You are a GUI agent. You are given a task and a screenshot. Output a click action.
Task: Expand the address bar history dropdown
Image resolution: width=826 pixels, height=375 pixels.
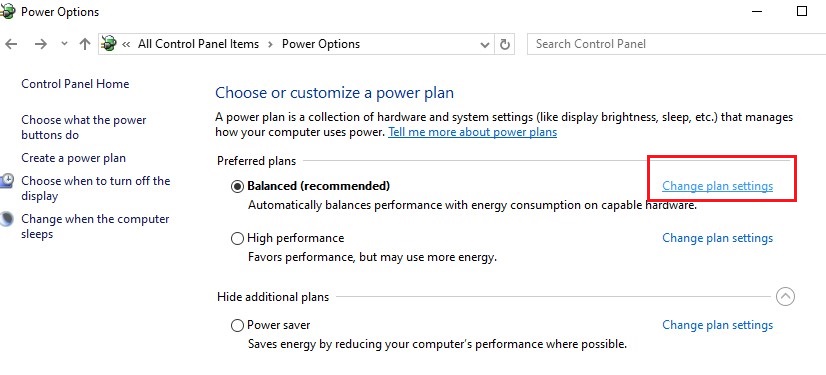pos(485,45)
